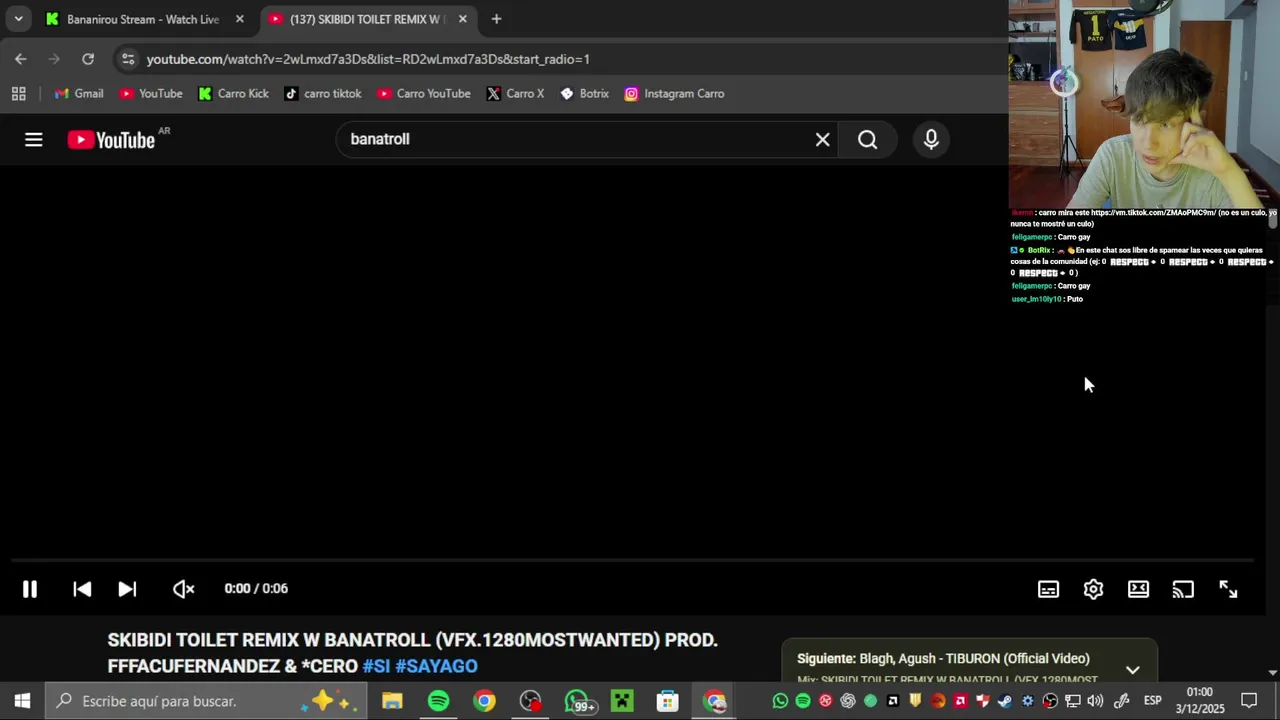The image size is (1280, 720).
Task: Click the Windows taskbar search box
Action: tap(206, 701)
